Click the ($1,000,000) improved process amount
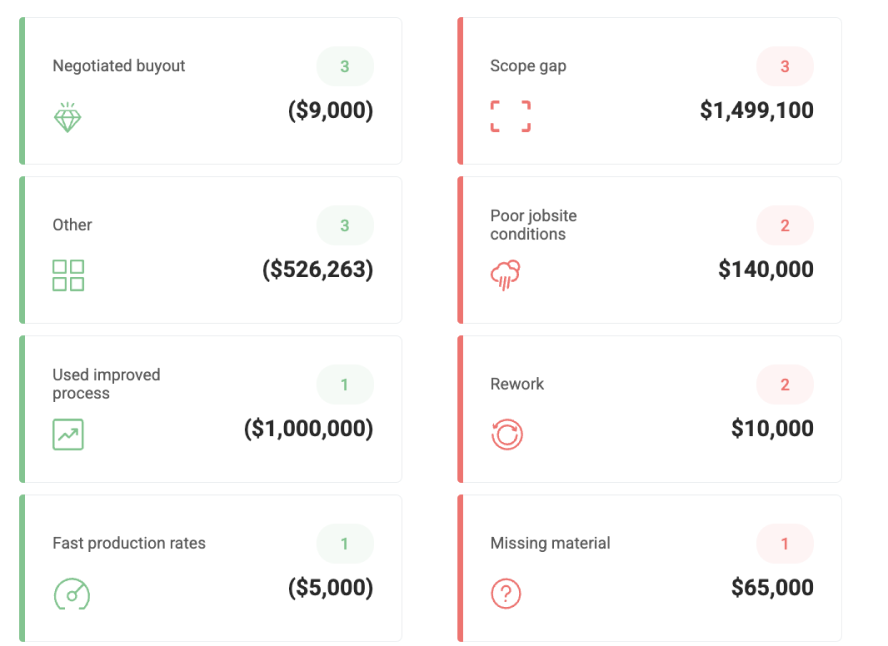Viewport: 888px width, 646px height. (x=309, y=428)
